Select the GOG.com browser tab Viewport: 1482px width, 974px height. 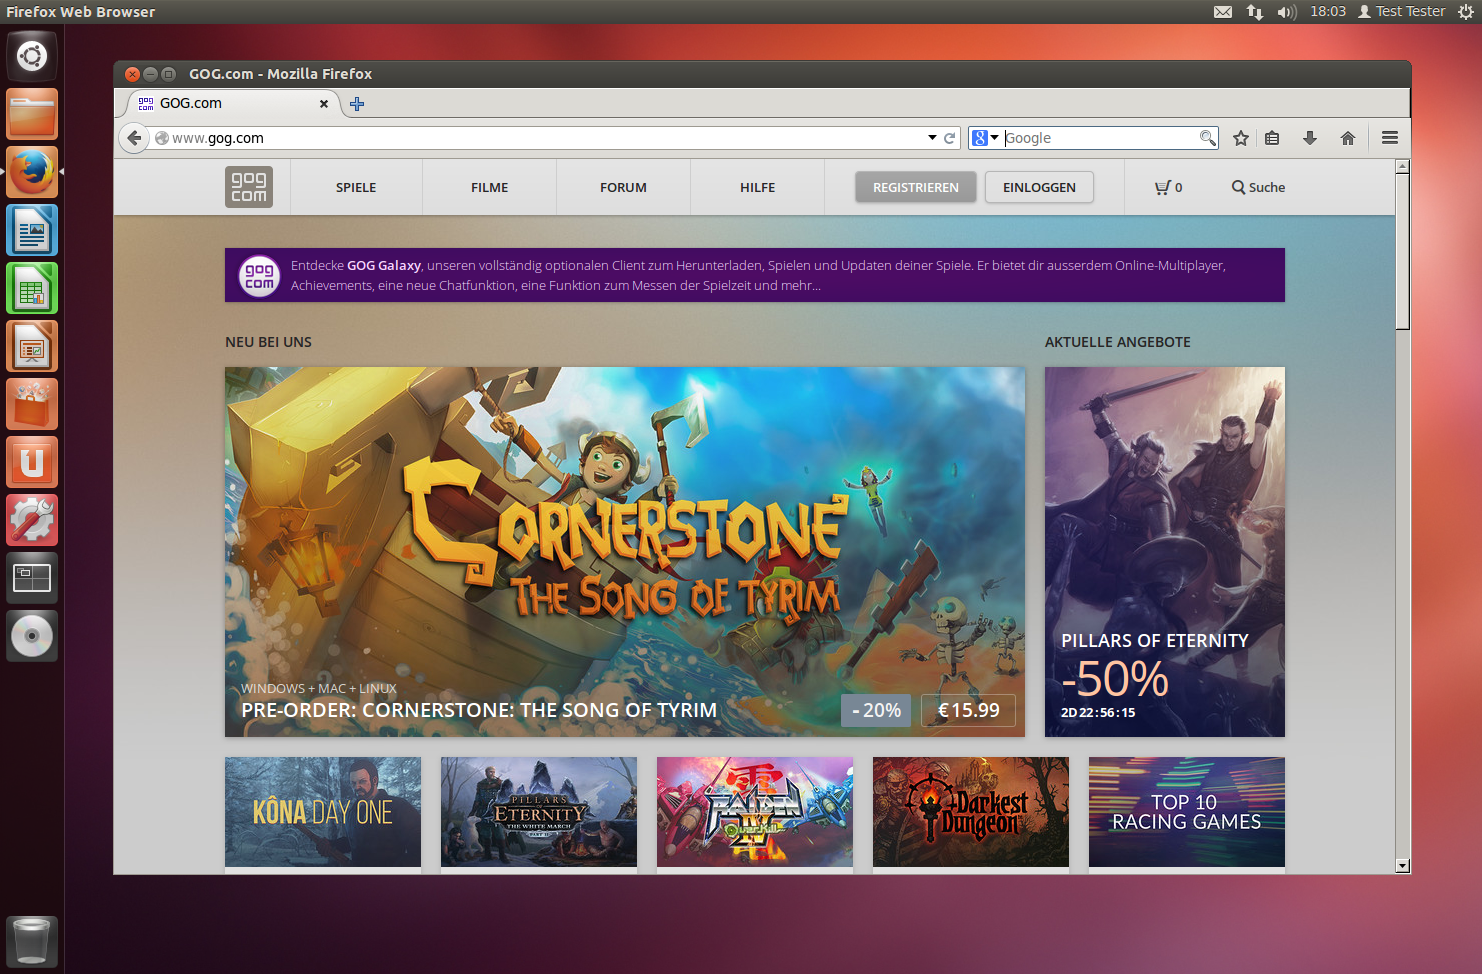[234, 103]
